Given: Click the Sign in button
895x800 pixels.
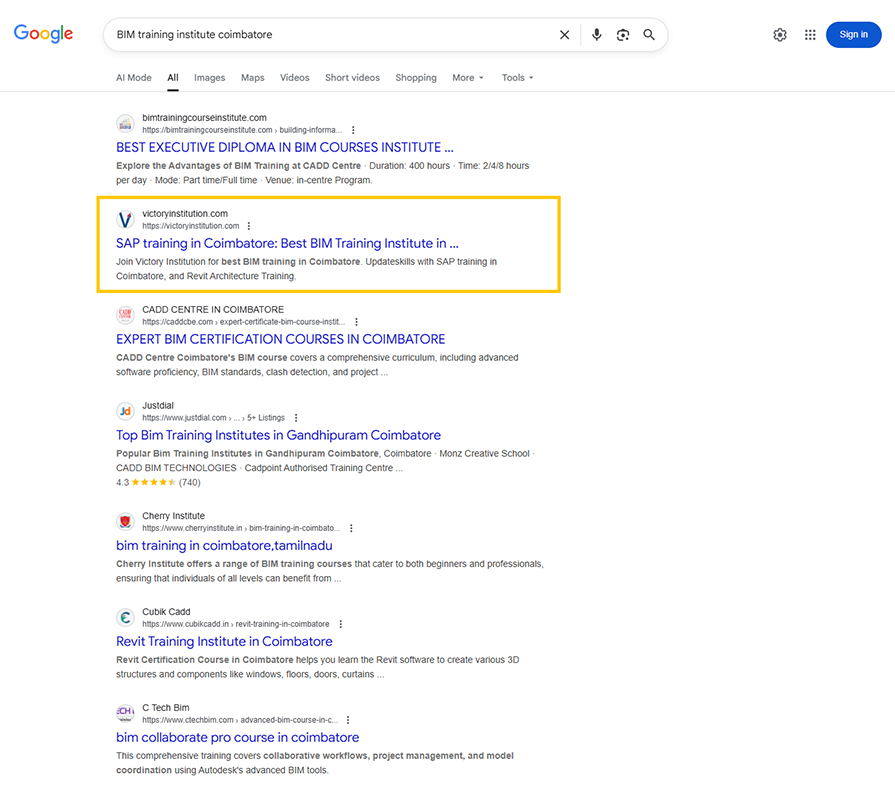Looking at the screenshot, I should click(x=853, y=35).
